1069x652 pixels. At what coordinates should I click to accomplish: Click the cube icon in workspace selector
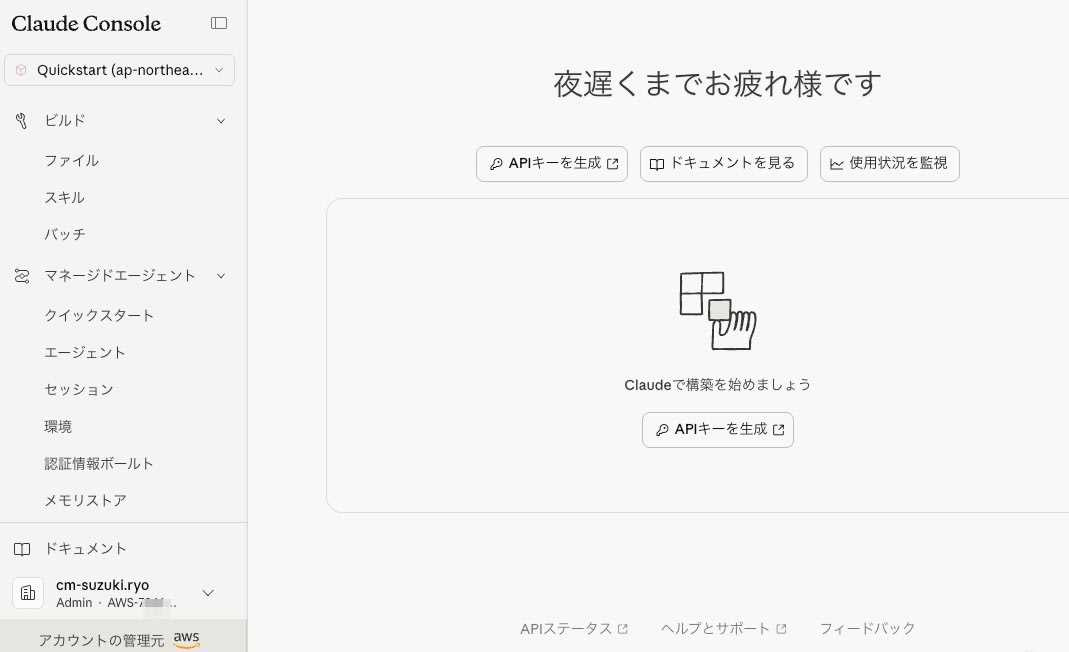coord(21,70)
